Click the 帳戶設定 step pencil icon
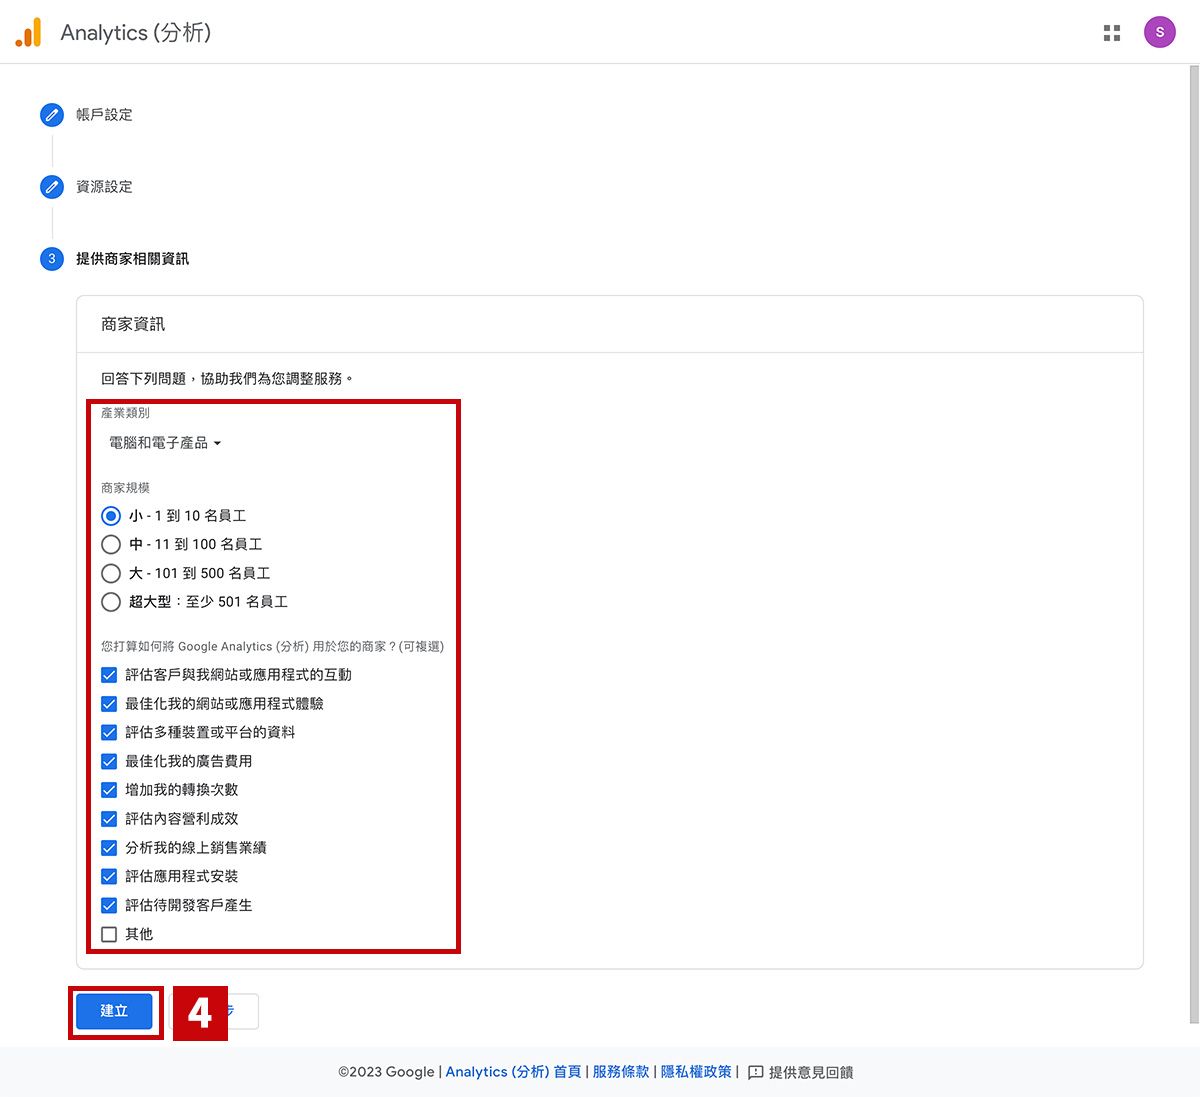Screen dimensions: 1200x1097 pos(52,115)
